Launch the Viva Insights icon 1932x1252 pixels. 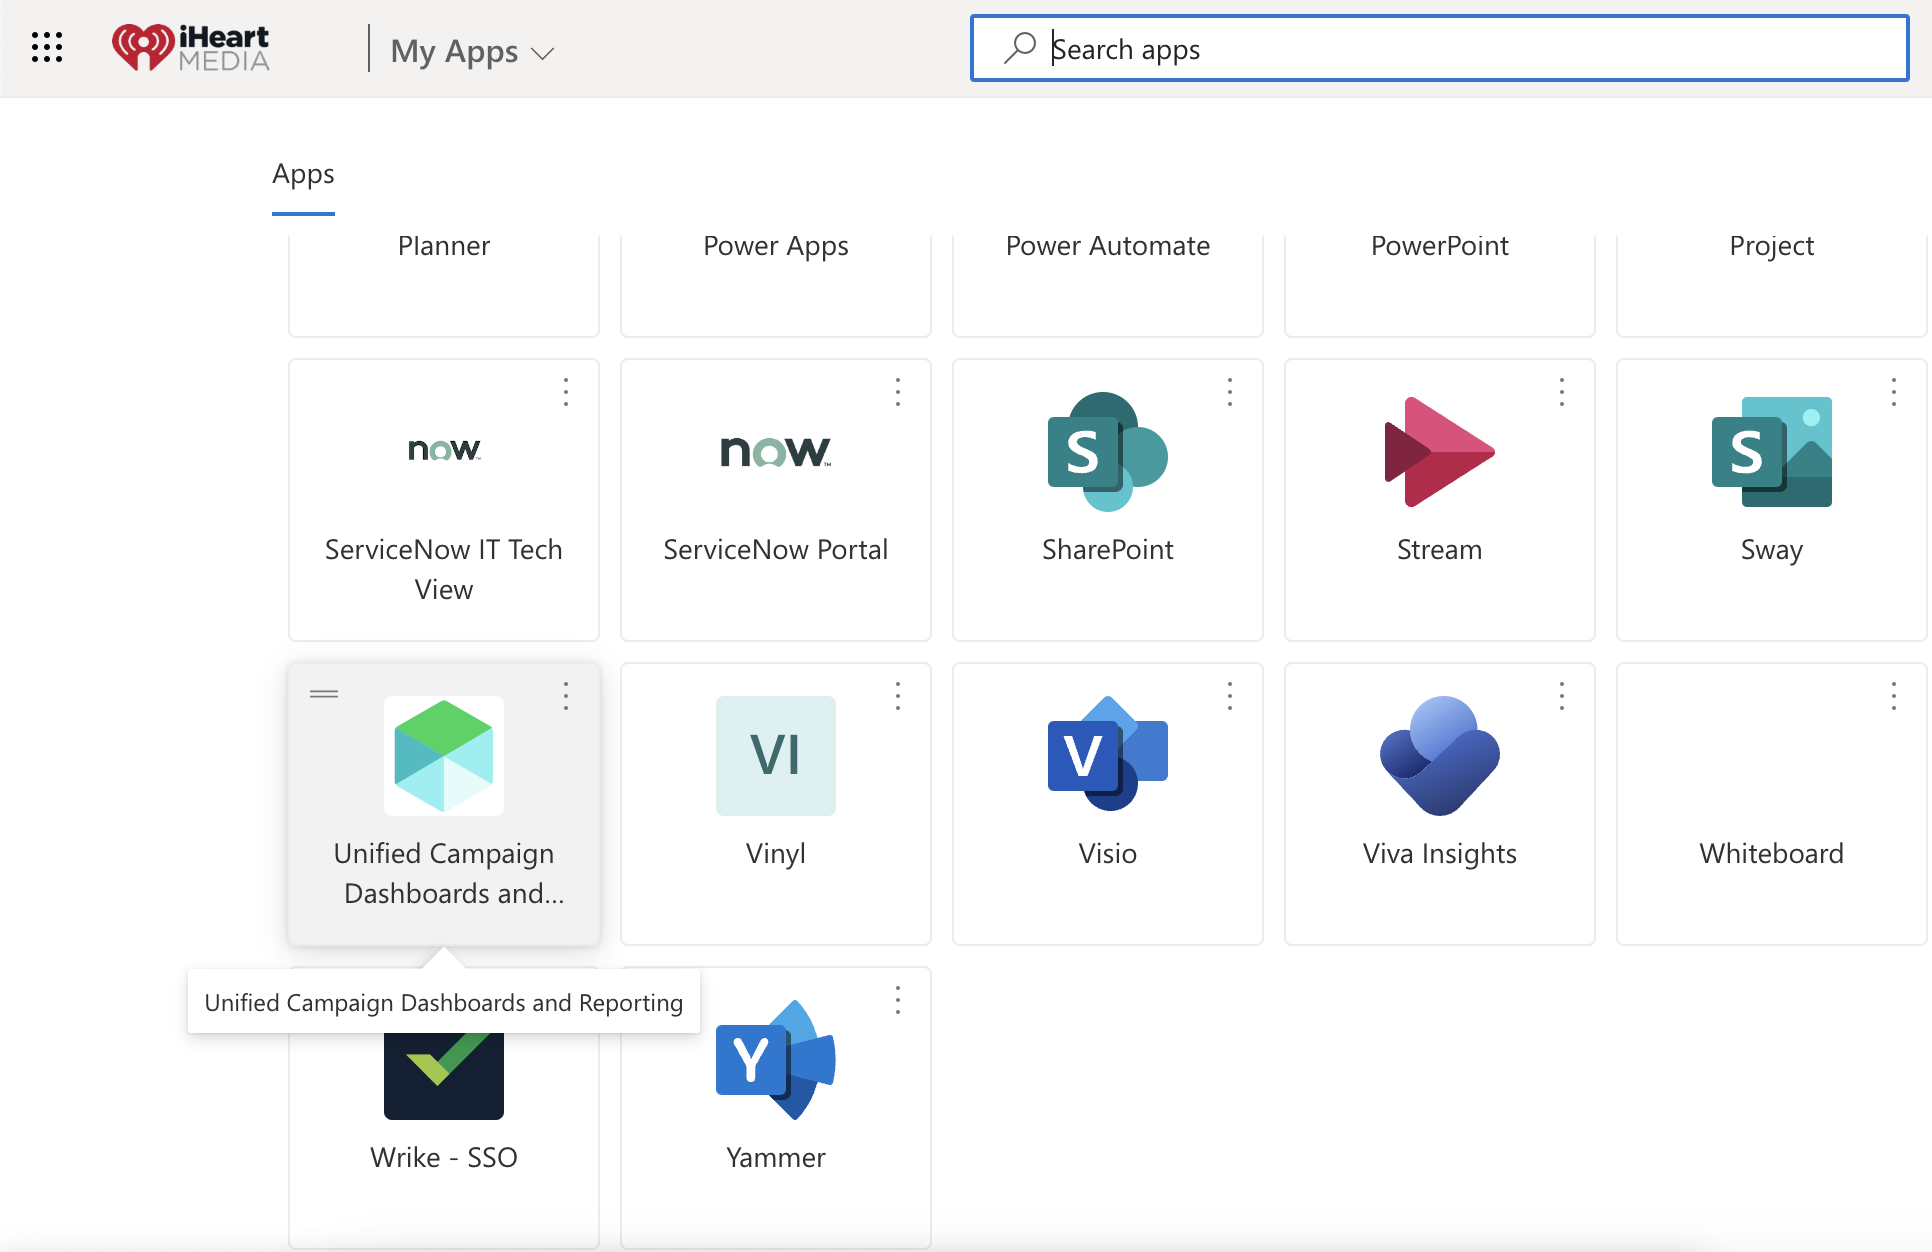1440,756
